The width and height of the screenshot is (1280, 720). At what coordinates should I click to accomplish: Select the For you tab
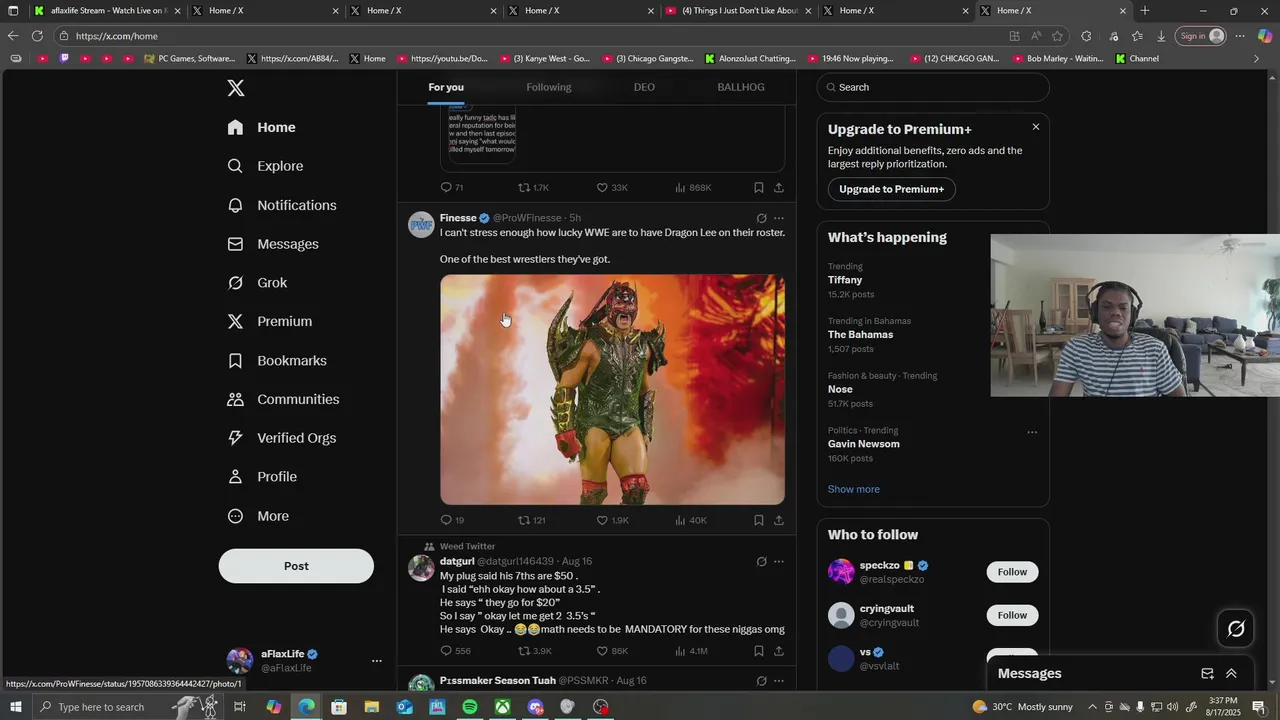446,87
